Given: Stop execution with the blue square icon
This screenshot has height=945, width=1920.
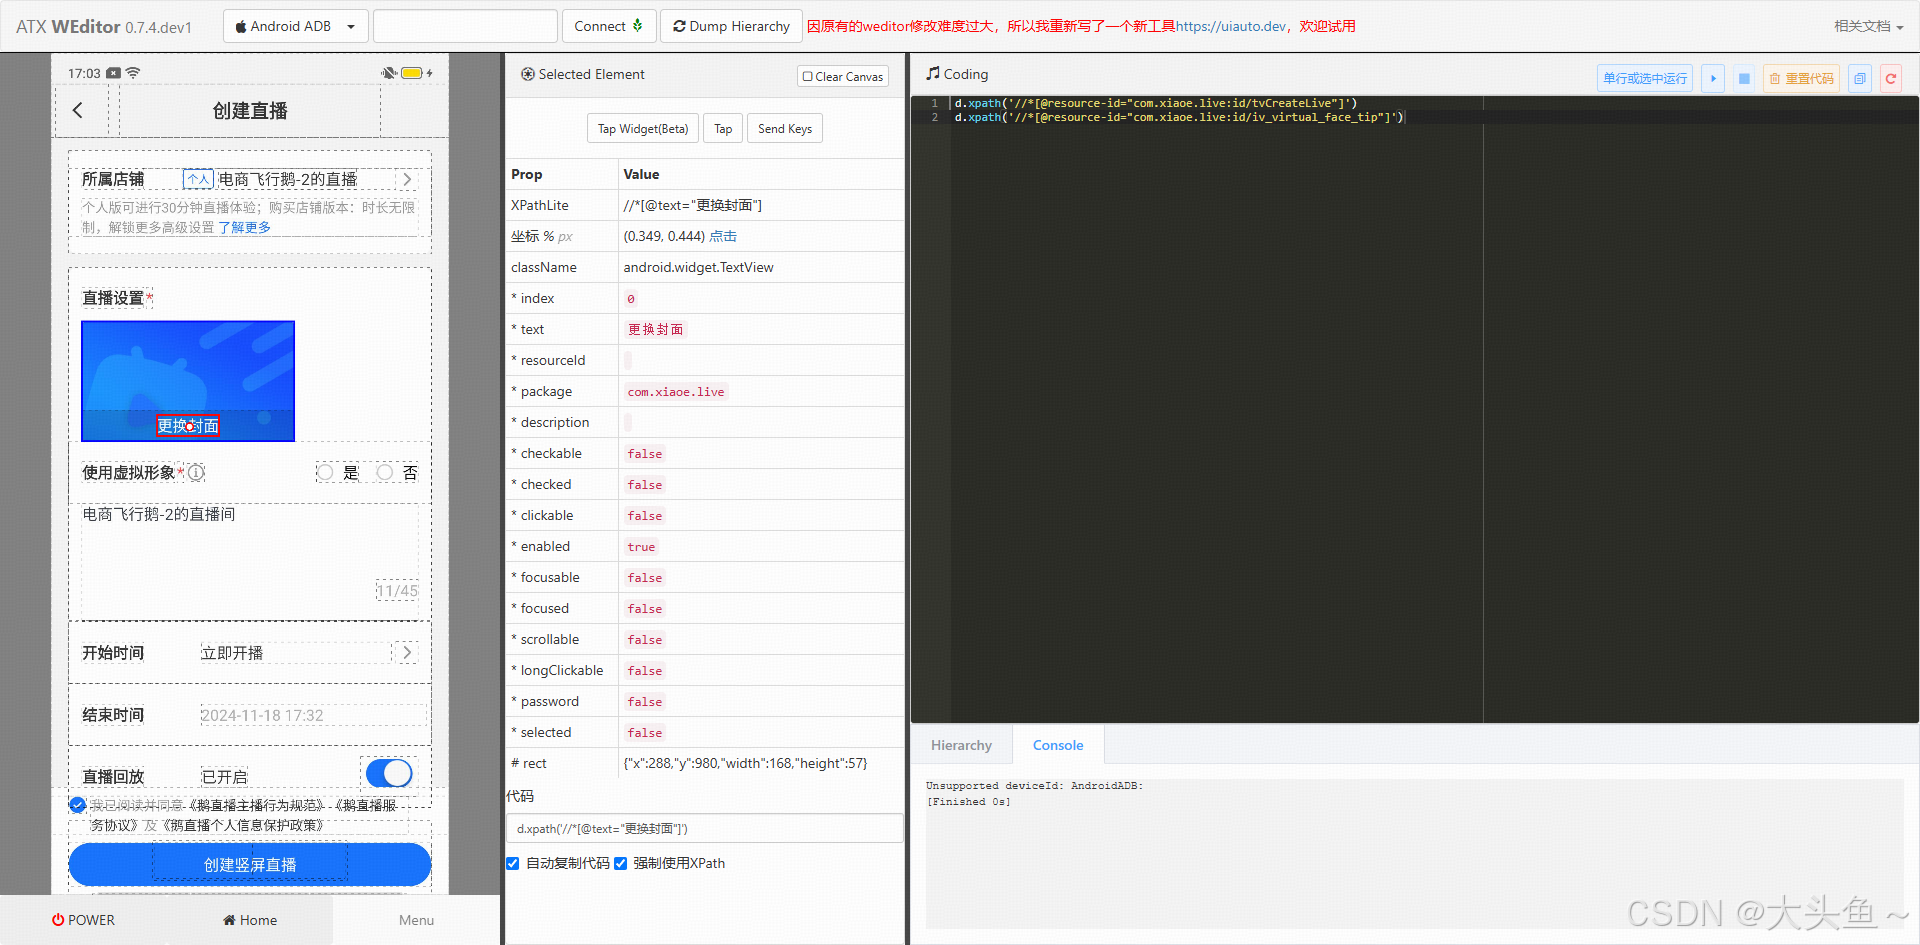Looking at the screenshot, I should (x=1744, y=78).
